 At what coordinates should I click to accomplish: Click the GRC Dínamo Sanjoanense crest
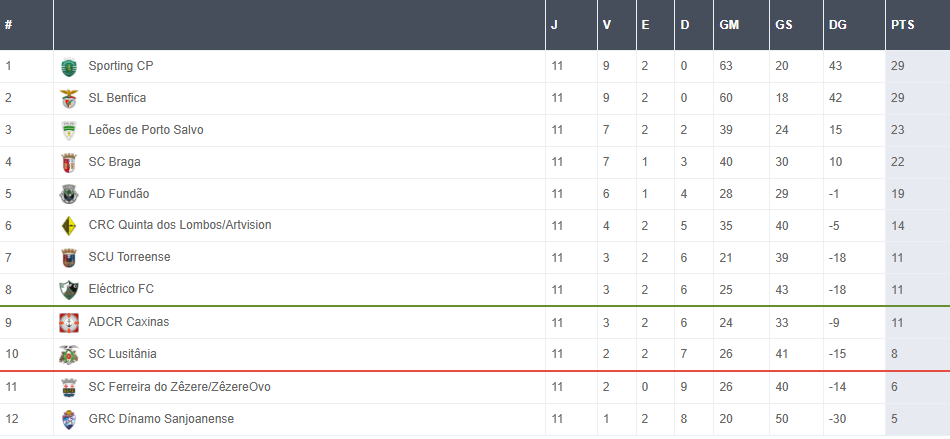point(68,420)
